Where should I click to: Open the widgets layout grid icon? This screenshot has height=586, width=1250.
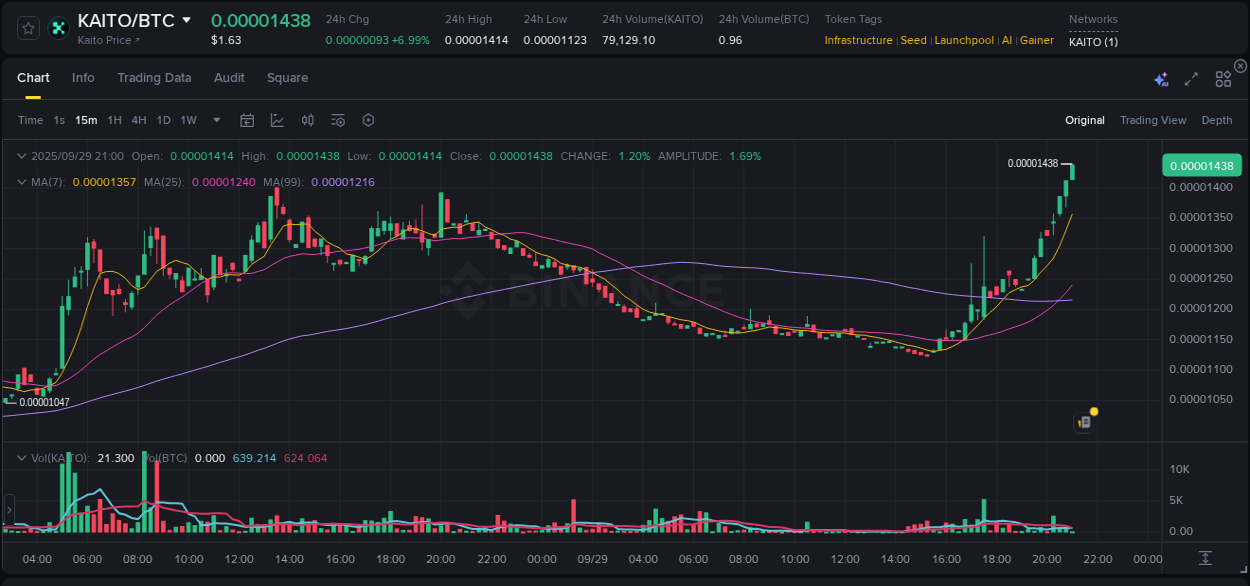tap(1223, 78)
